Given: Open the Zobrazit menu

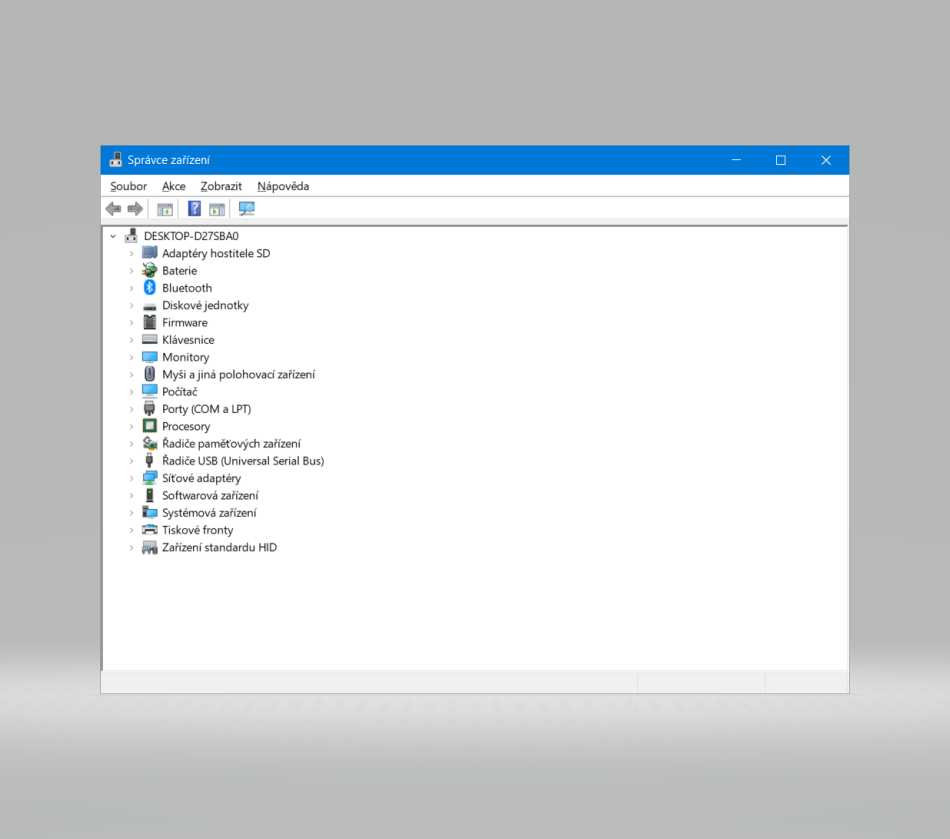Looking at the screenshot, I should (221, 186).
